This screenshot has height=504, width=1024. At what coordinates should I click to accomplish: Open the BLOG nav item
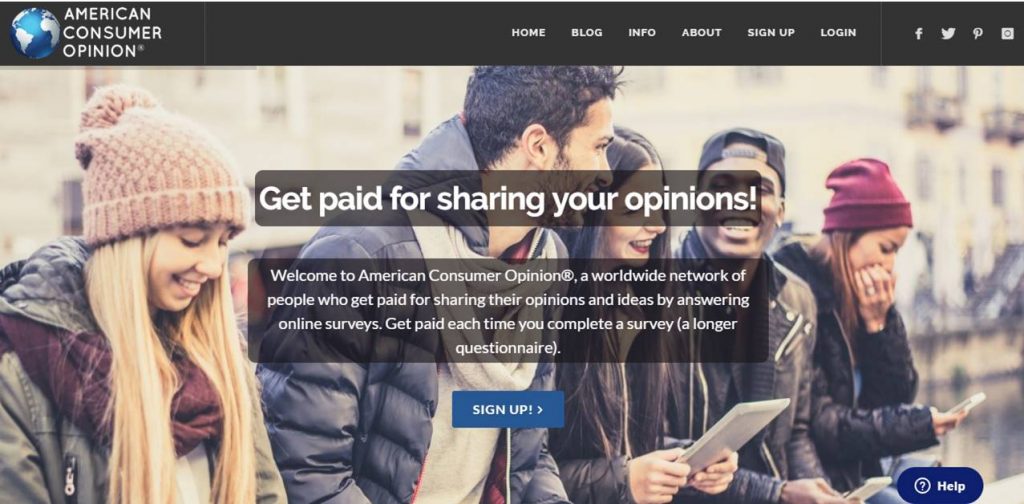coord(587,33)
